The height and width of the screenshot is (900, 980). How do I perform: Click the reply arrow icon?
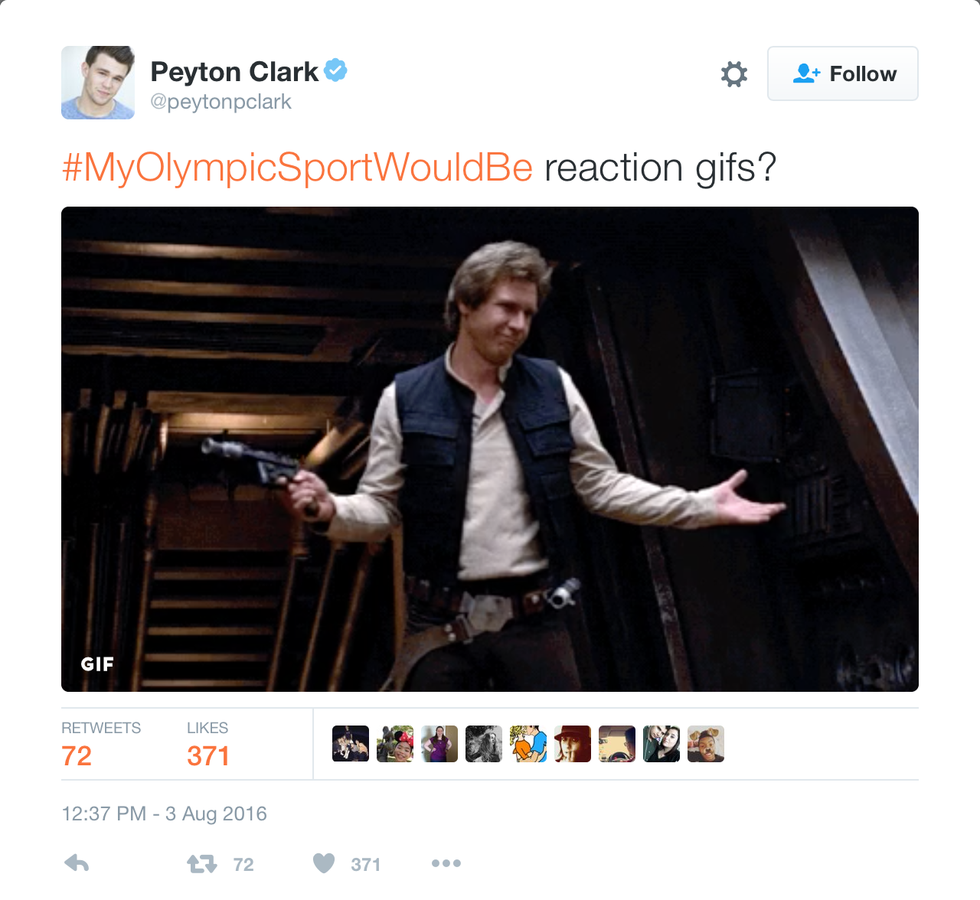(77, 864)
